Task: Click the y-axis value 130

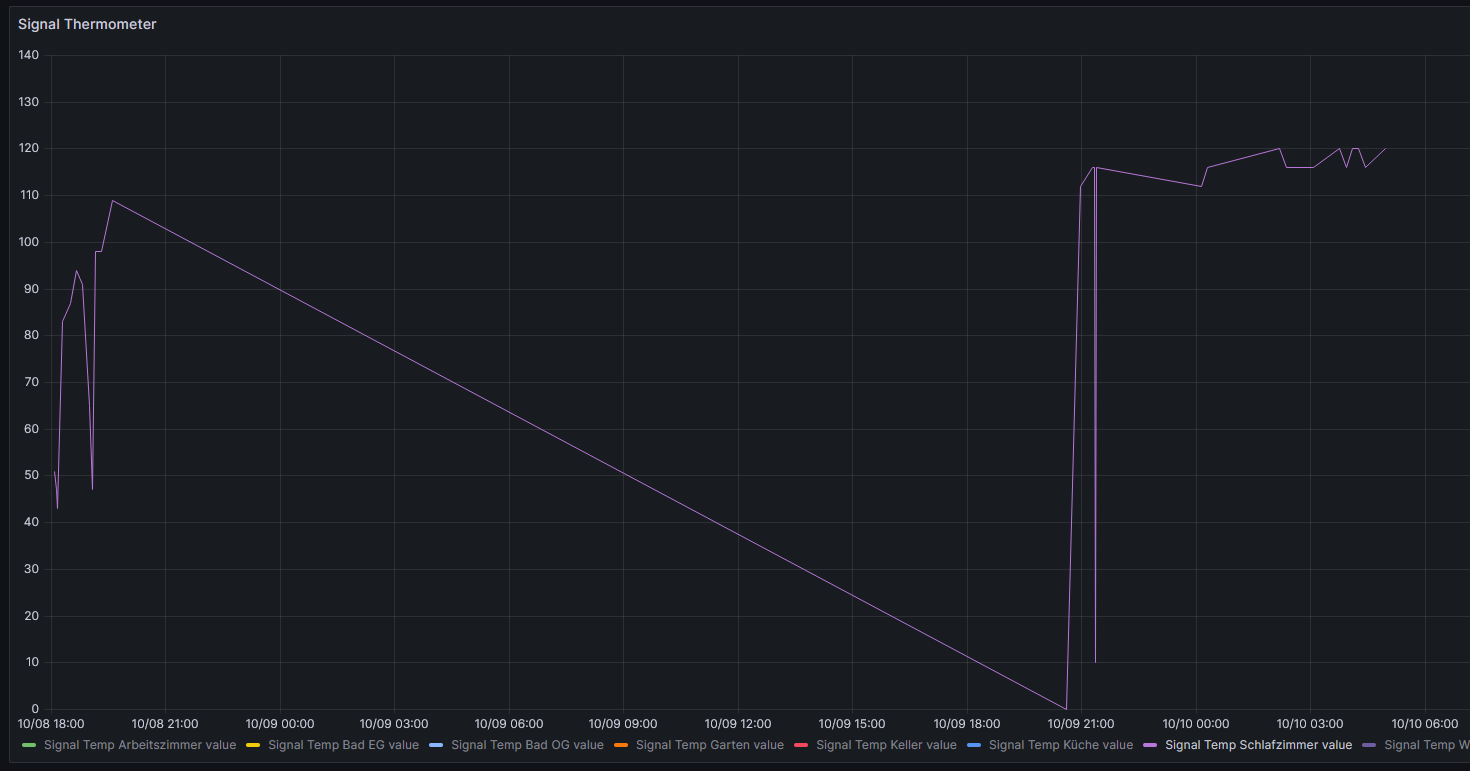Action: tap(28, 102)
